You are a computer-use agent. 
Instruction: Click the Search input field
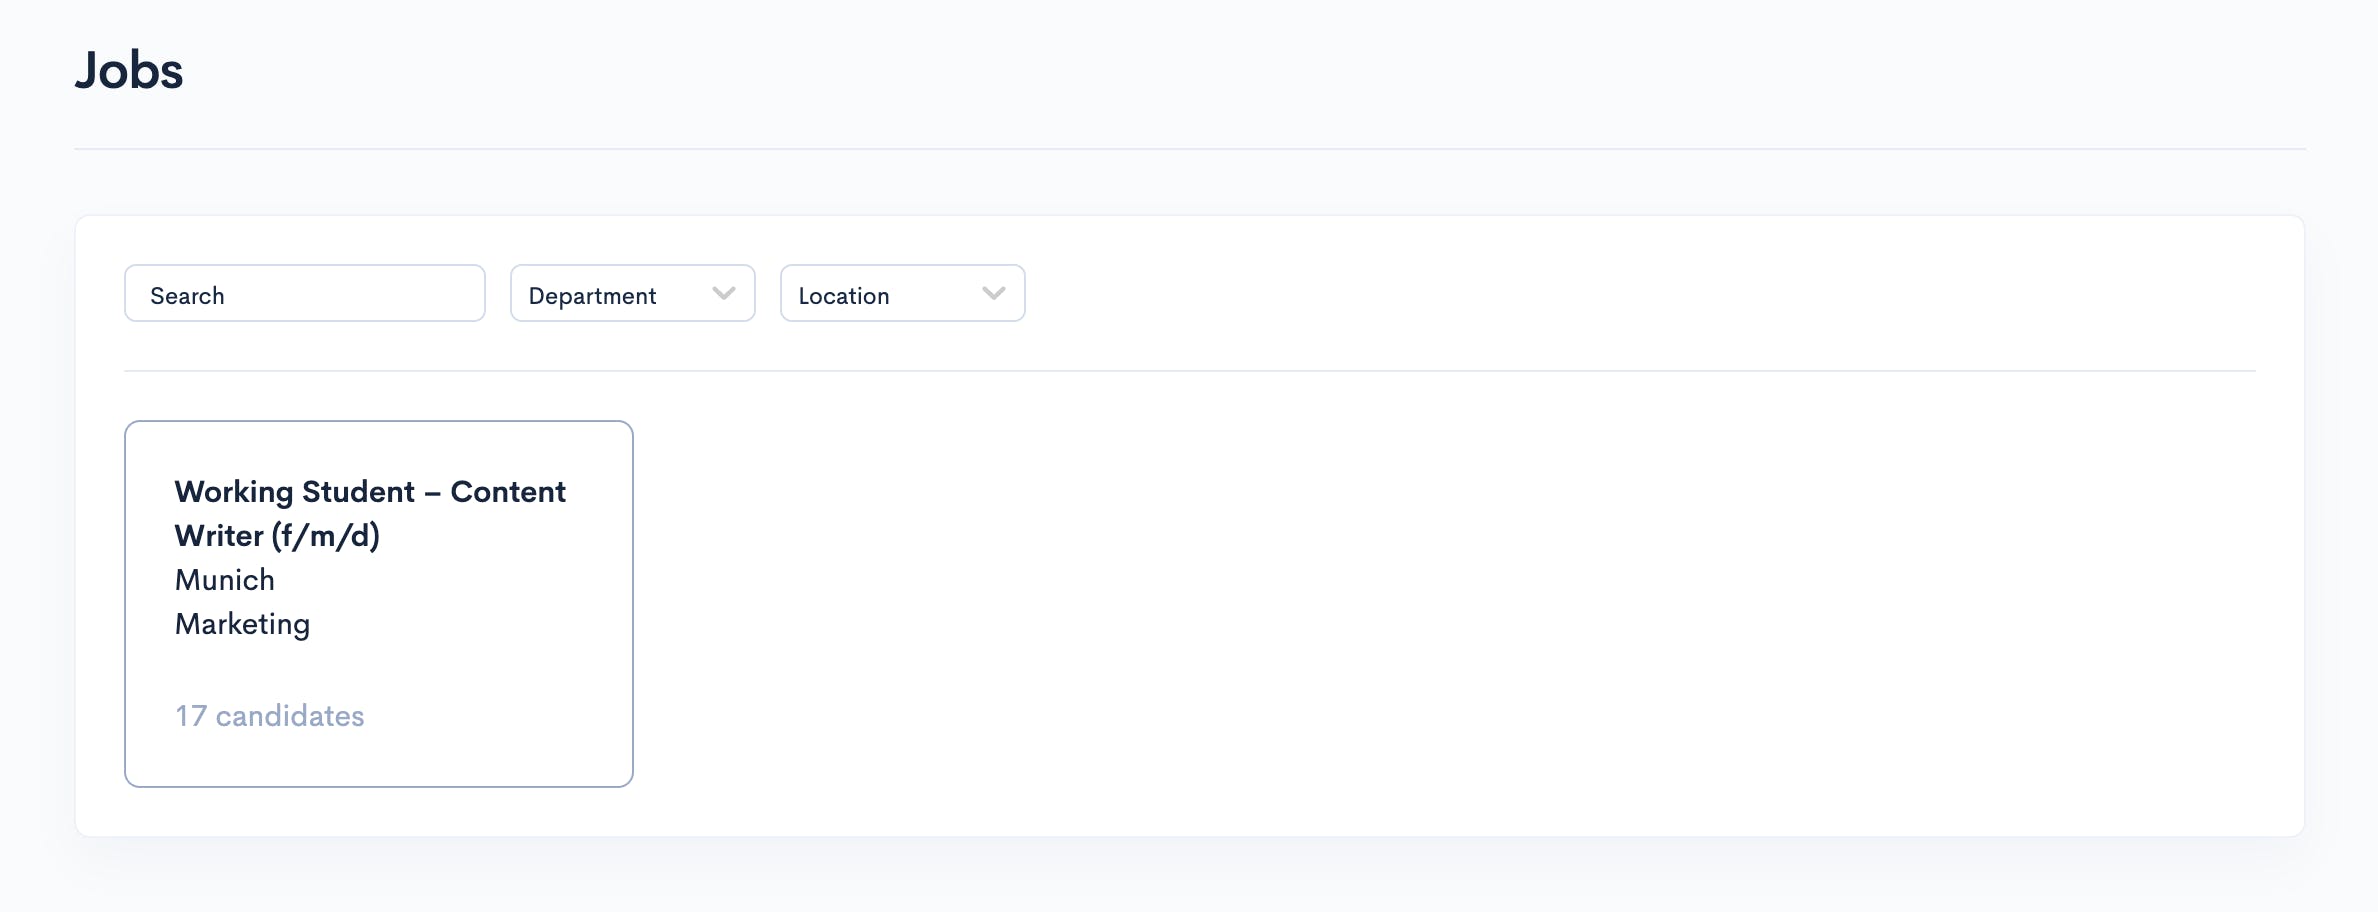[305, 293]
